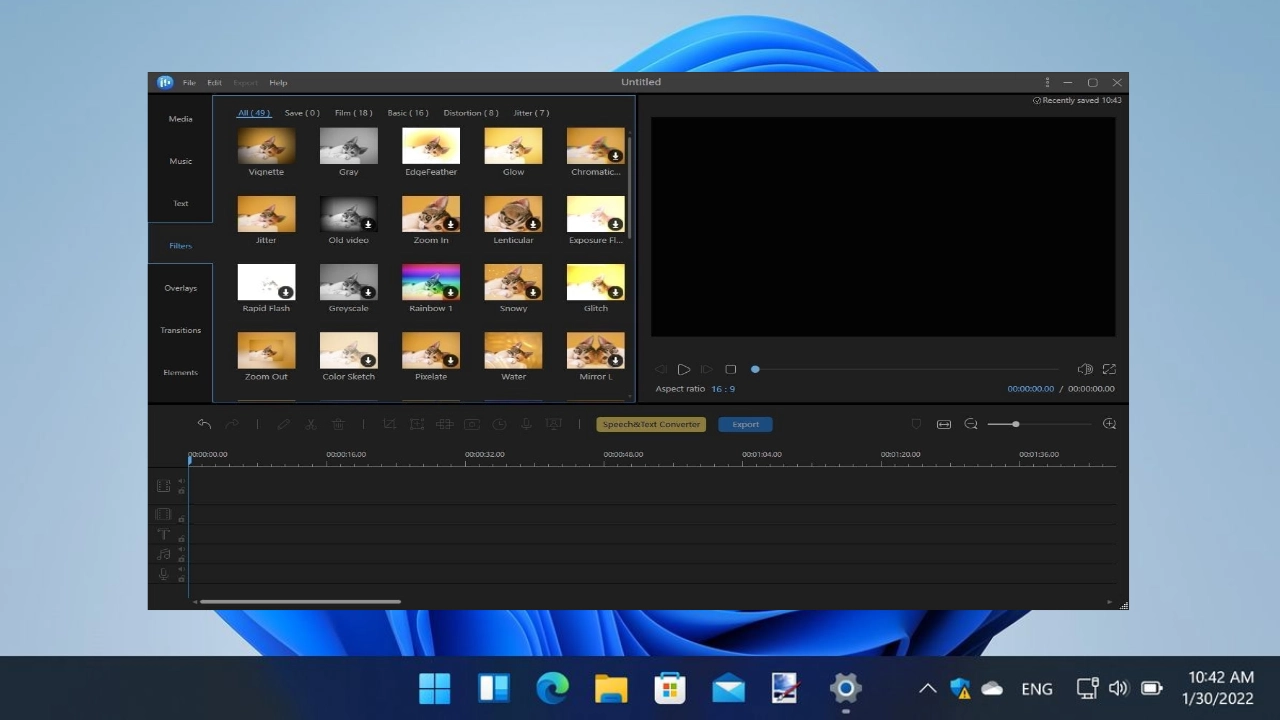Viewport: 1280px width, 720px height.
Task: Download the Rainbow 1 filter
Action: [x=451, y=292]
